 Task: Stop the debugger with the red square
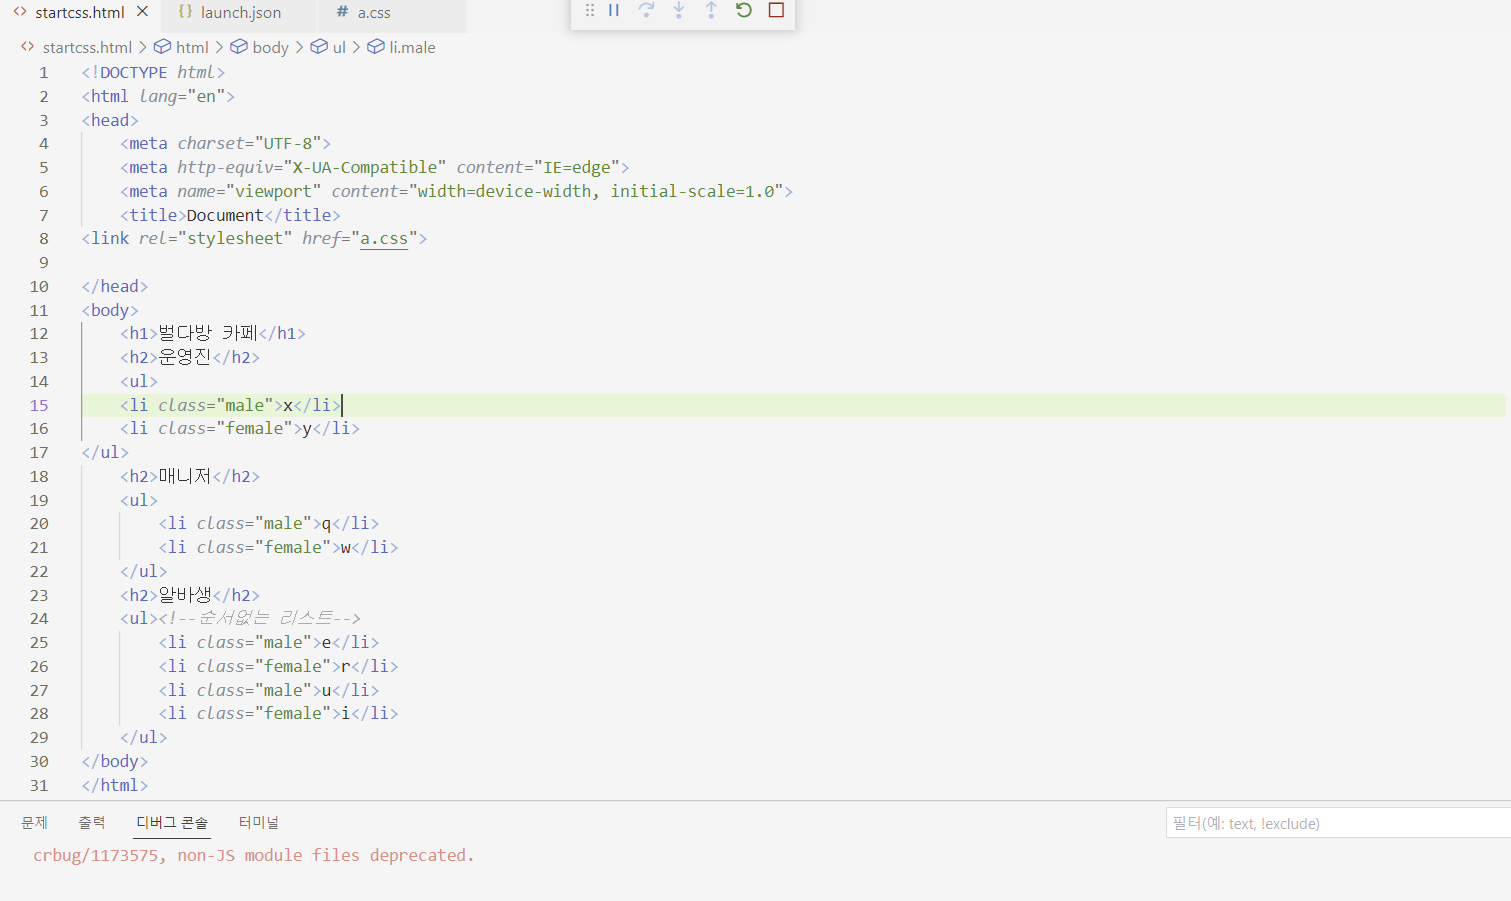pyautogui.click(x=776, y=10)
